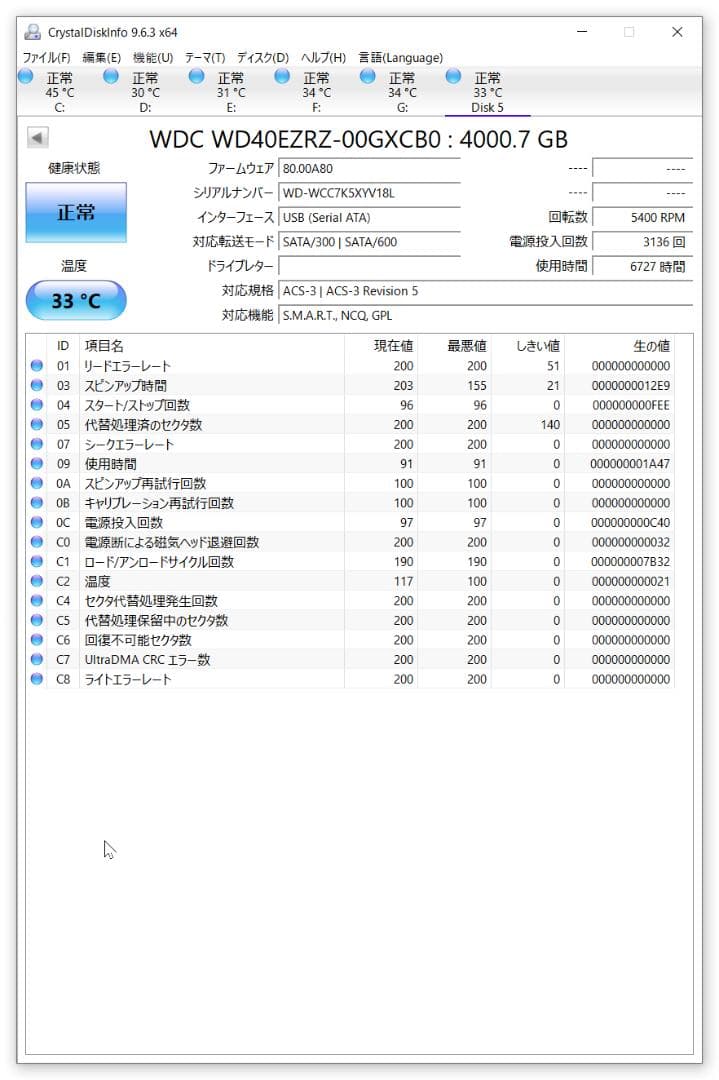Click the 最悪値 column header
The width and height of the screenshot is (719, 1080).
(455, 346)
